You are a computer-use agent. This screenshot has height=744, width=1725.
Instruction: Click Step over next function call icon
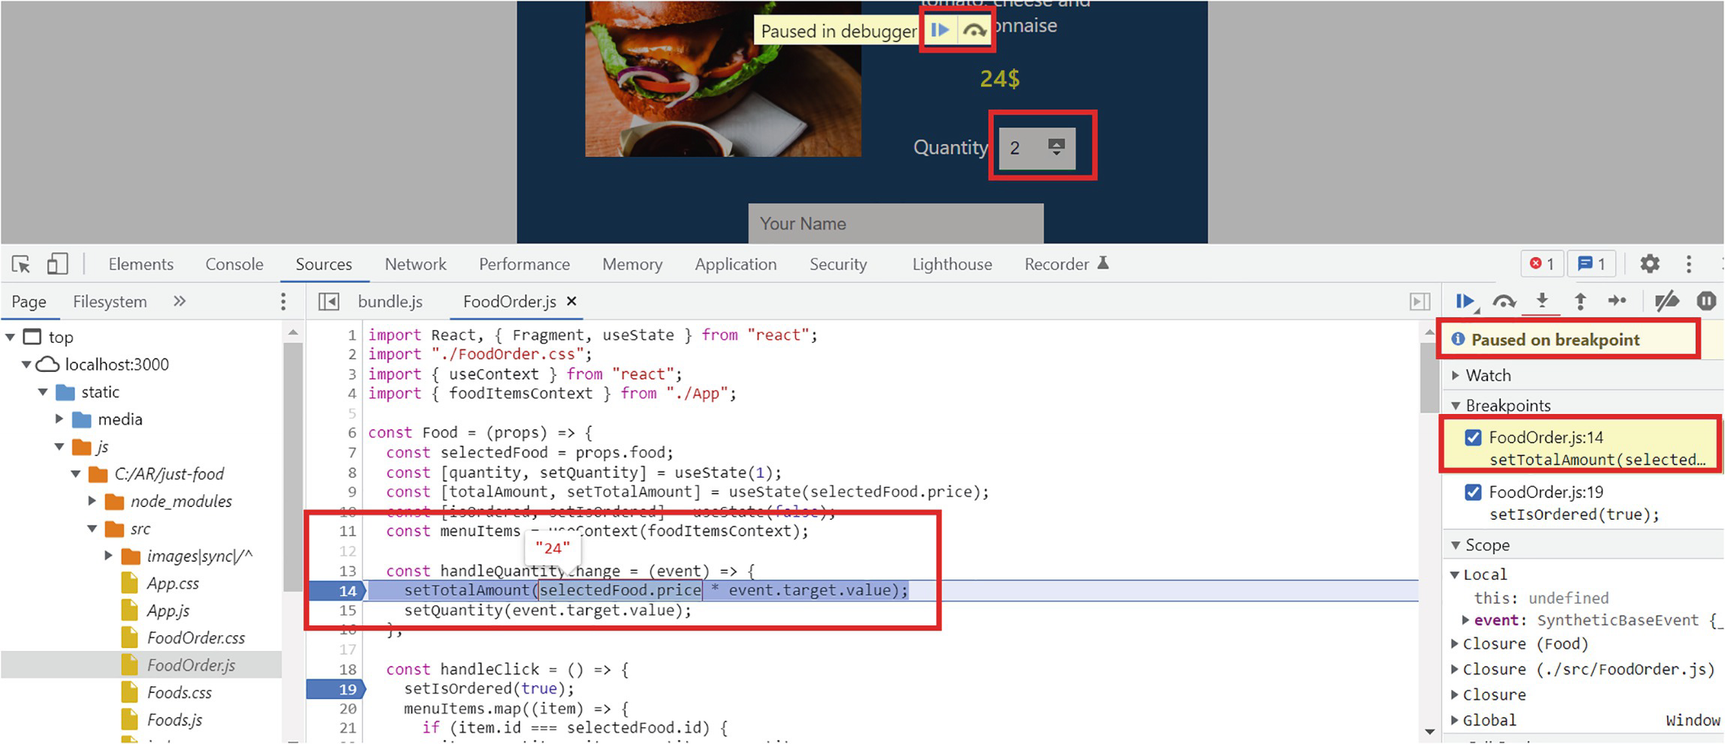pyautogui.click(x=1503, y=301)
